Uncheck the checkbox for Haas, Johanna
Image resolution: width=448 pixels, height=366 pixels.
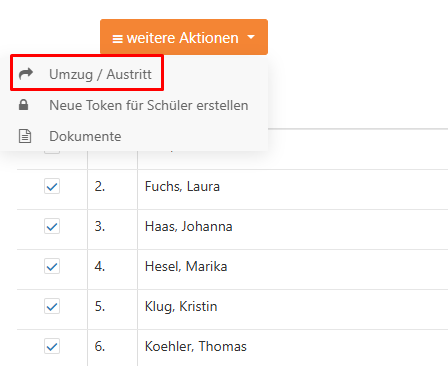pos(52,226)
